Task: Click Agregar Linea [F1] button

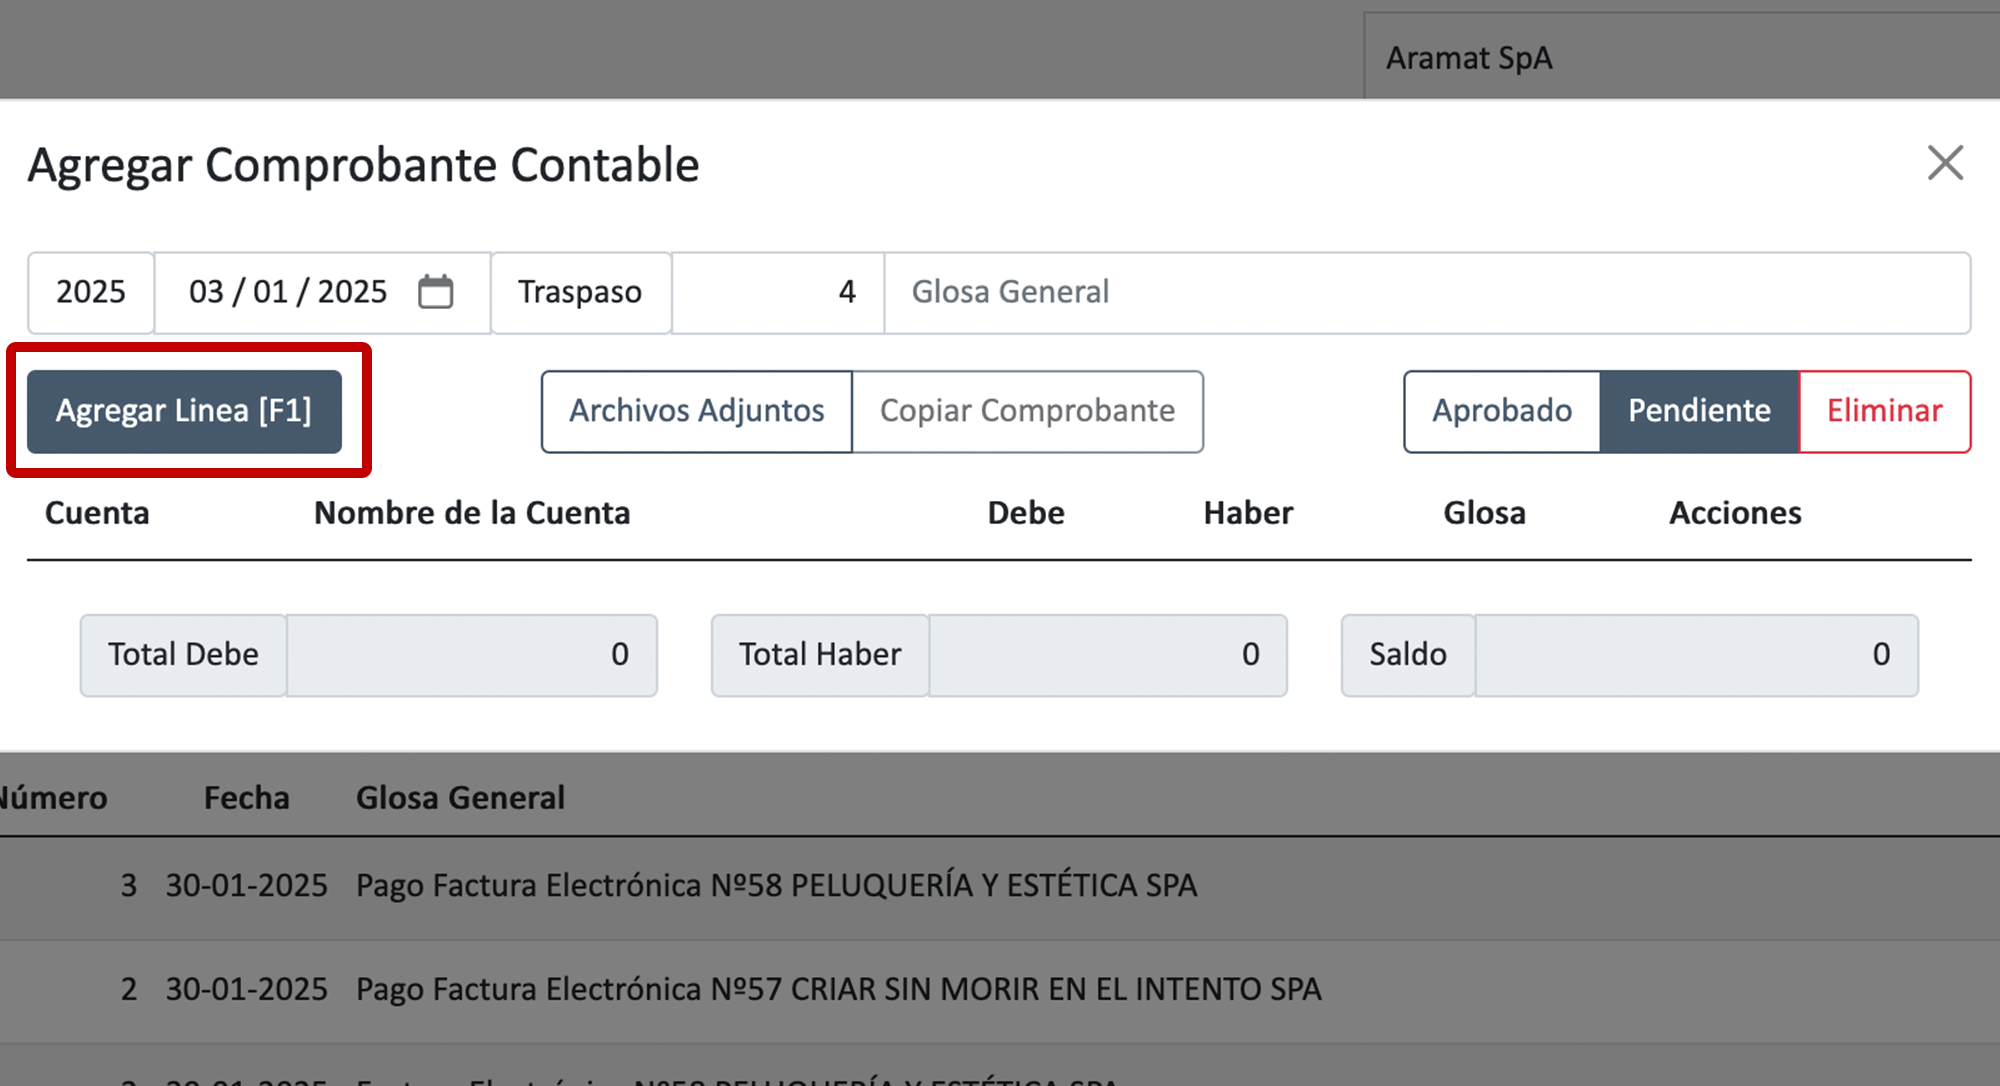Action: click(x=184, y=411)
